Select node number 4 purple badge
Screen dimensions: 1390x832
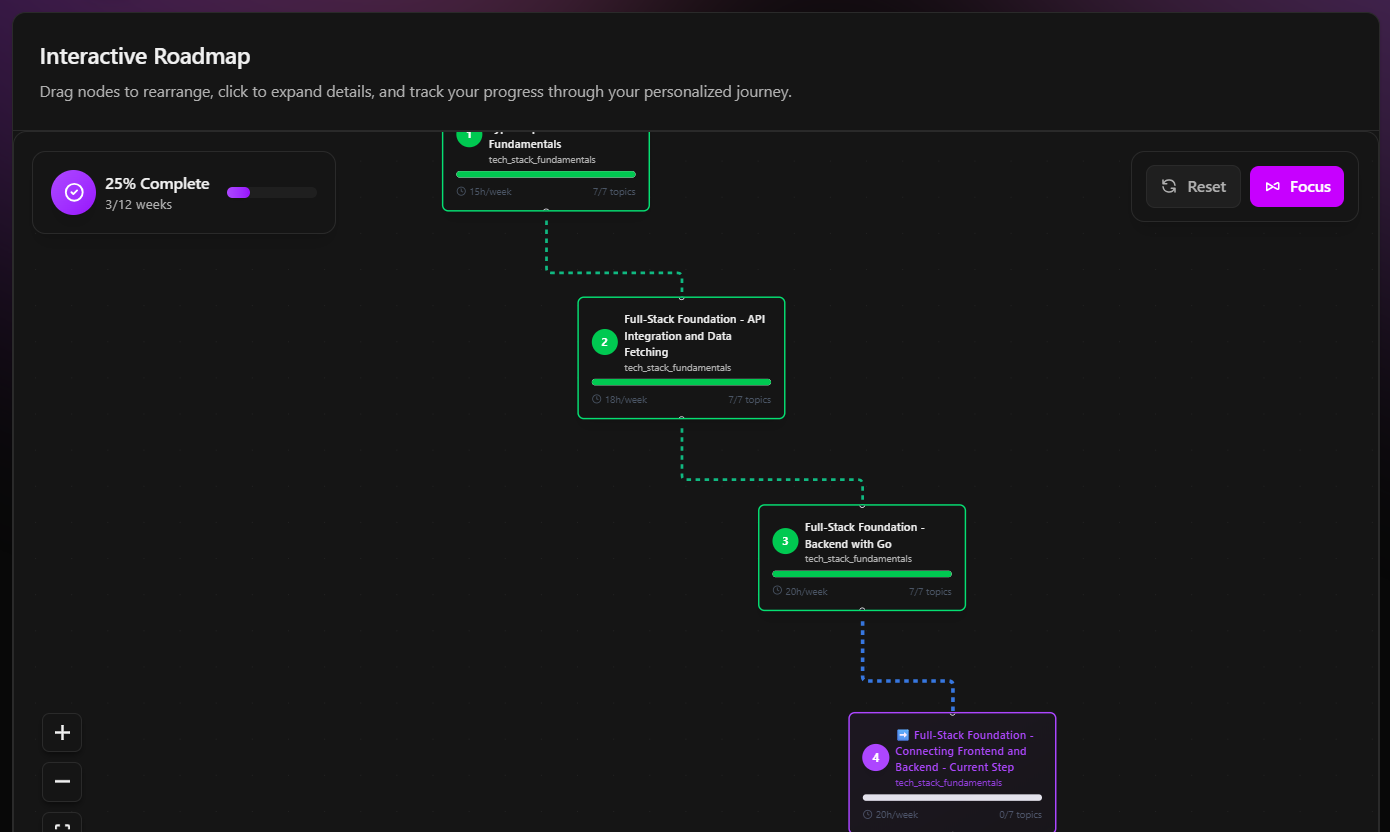click(x=876, y=758)
